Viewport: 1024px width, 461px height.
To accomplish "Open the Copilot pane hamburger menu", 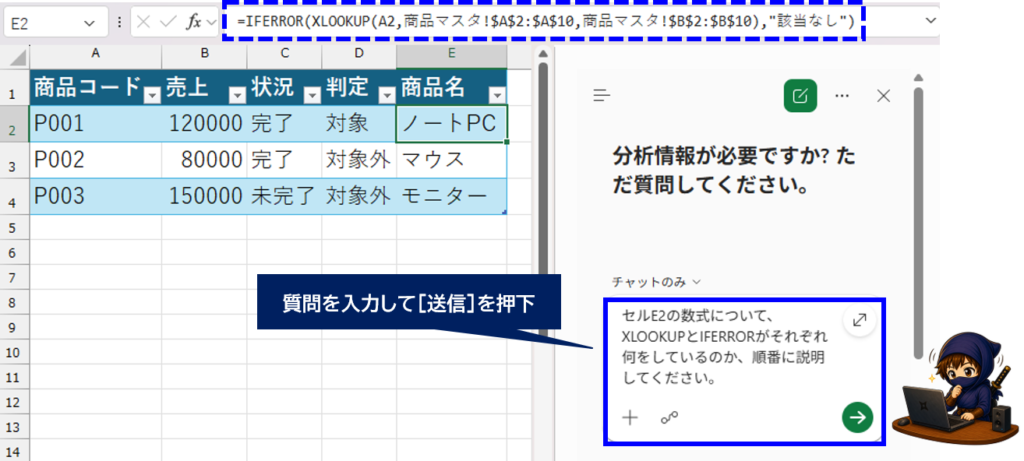I will pos(601,96).
